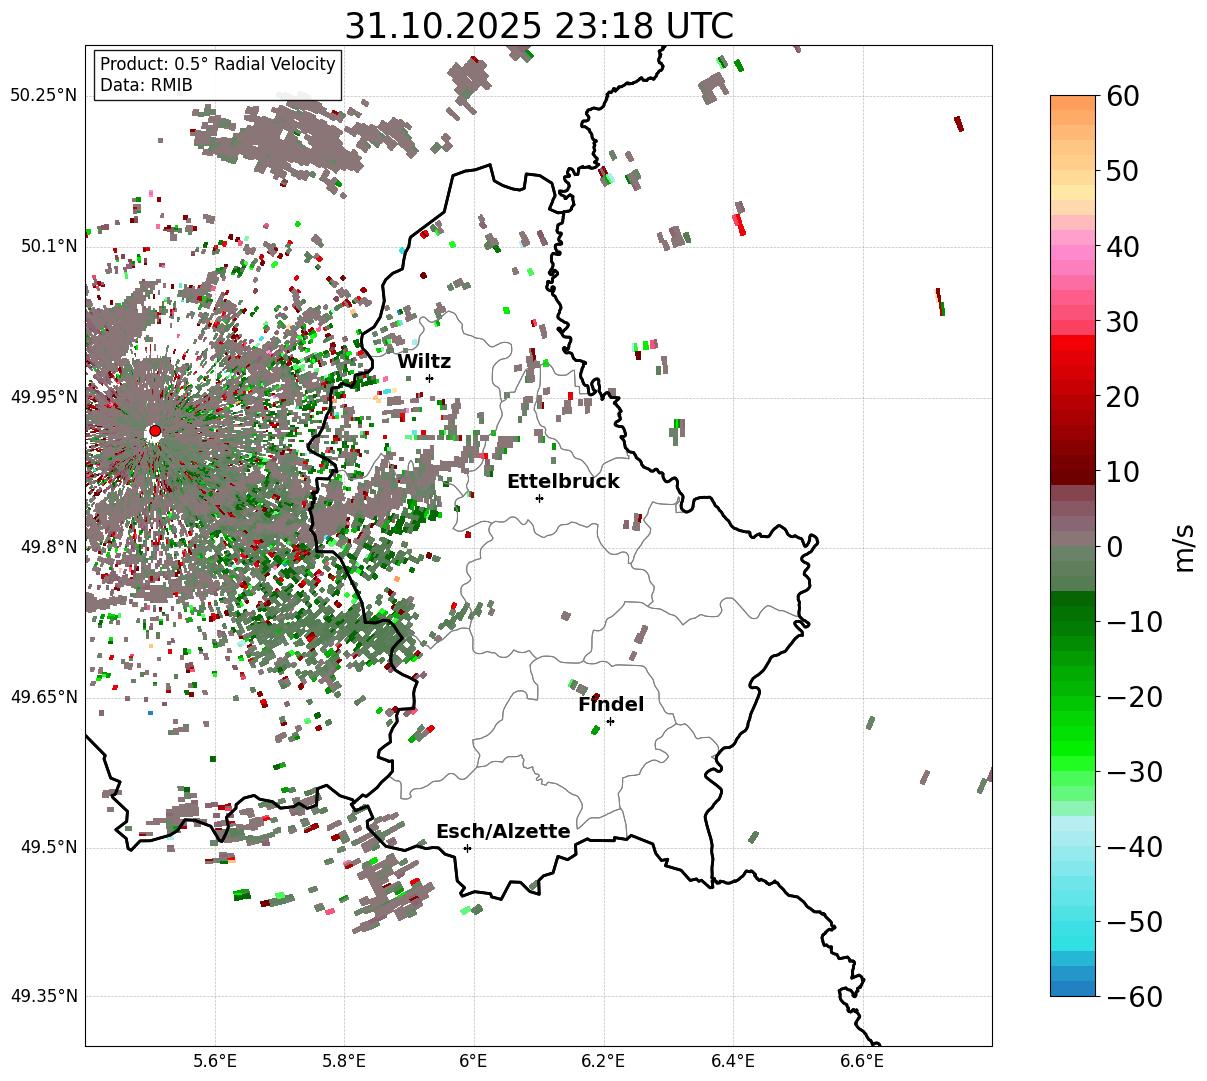Click the Wiltz station cross marker

pos(429,378)
